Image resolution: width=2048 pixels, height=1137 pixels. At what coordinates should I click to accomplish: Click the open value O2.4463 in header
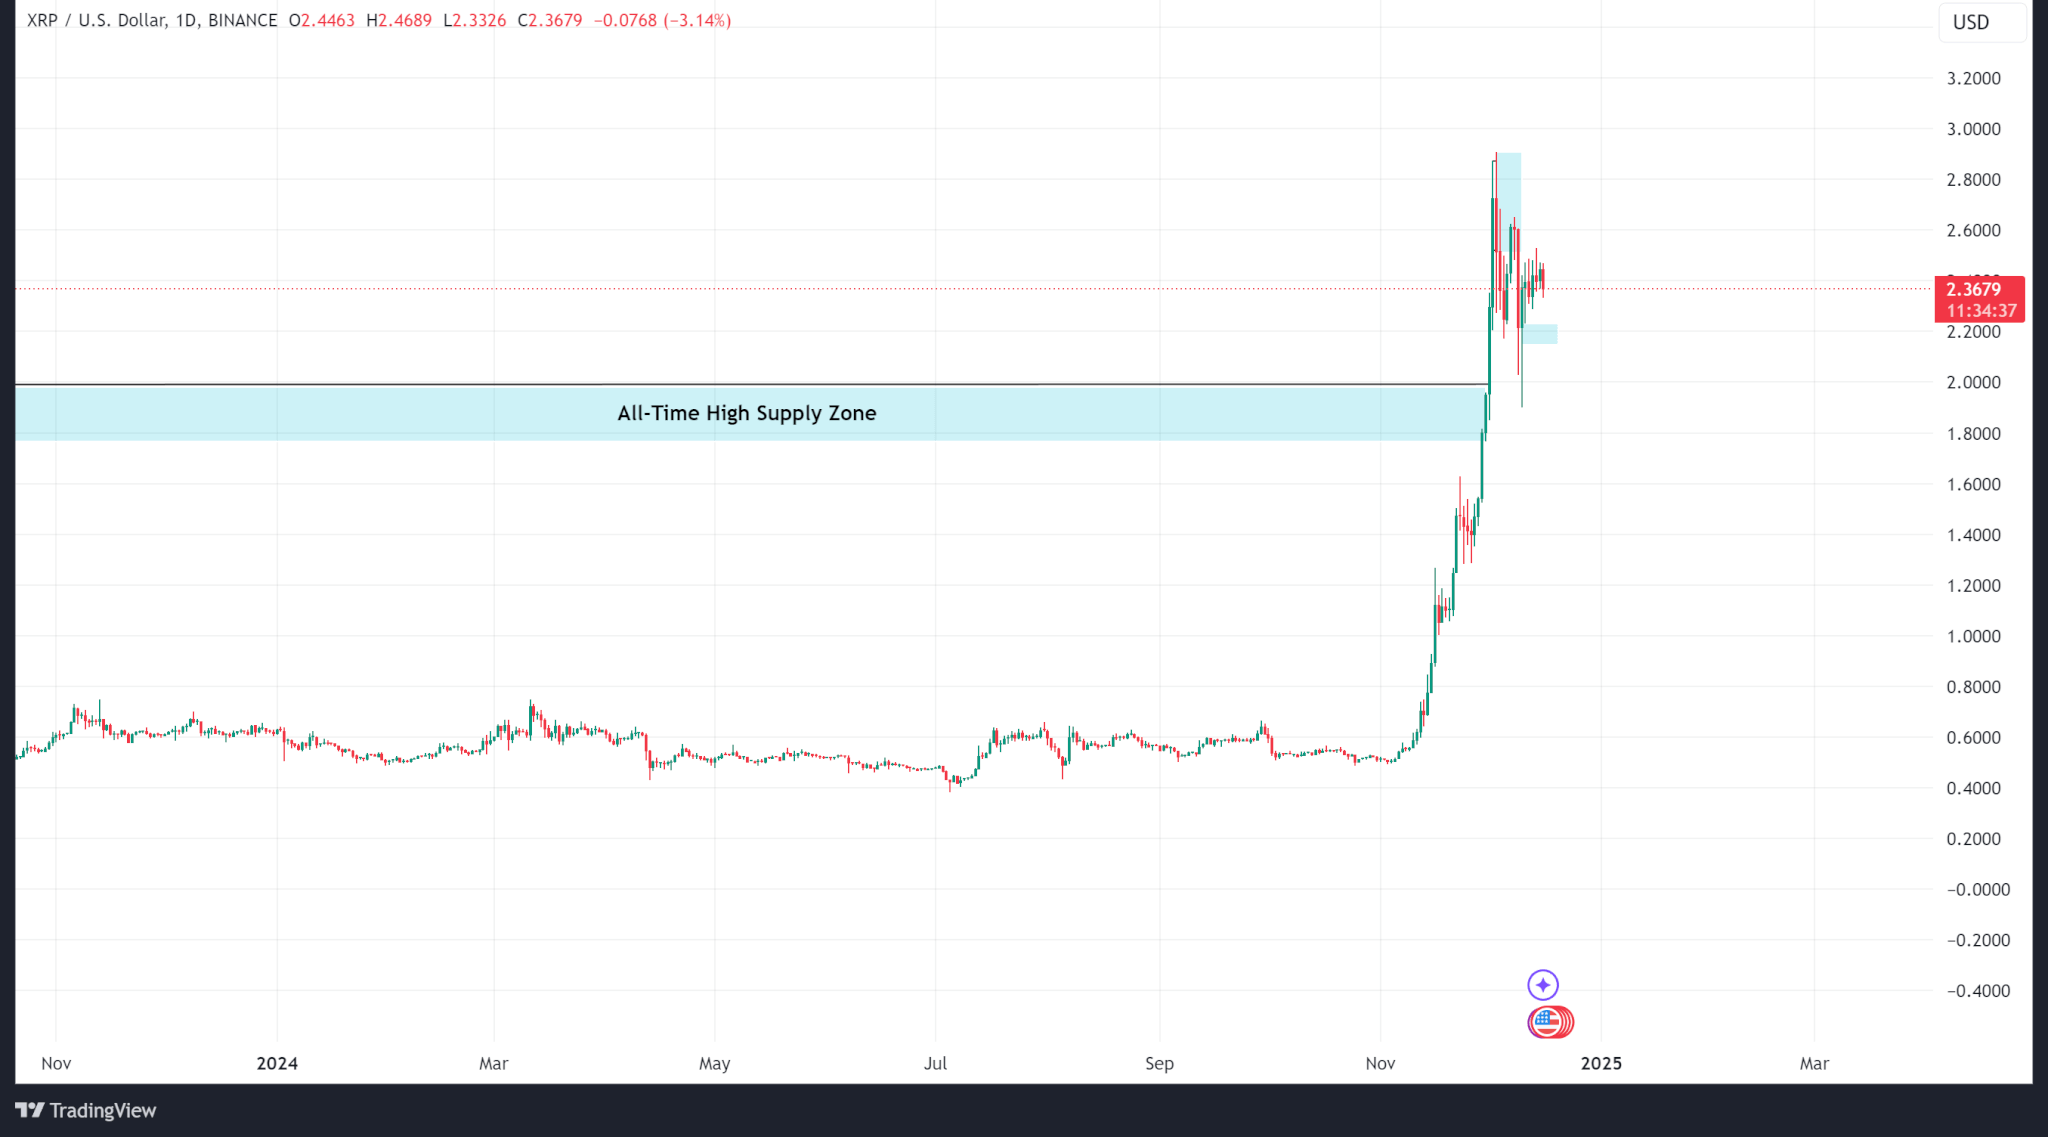click(321, 20)
